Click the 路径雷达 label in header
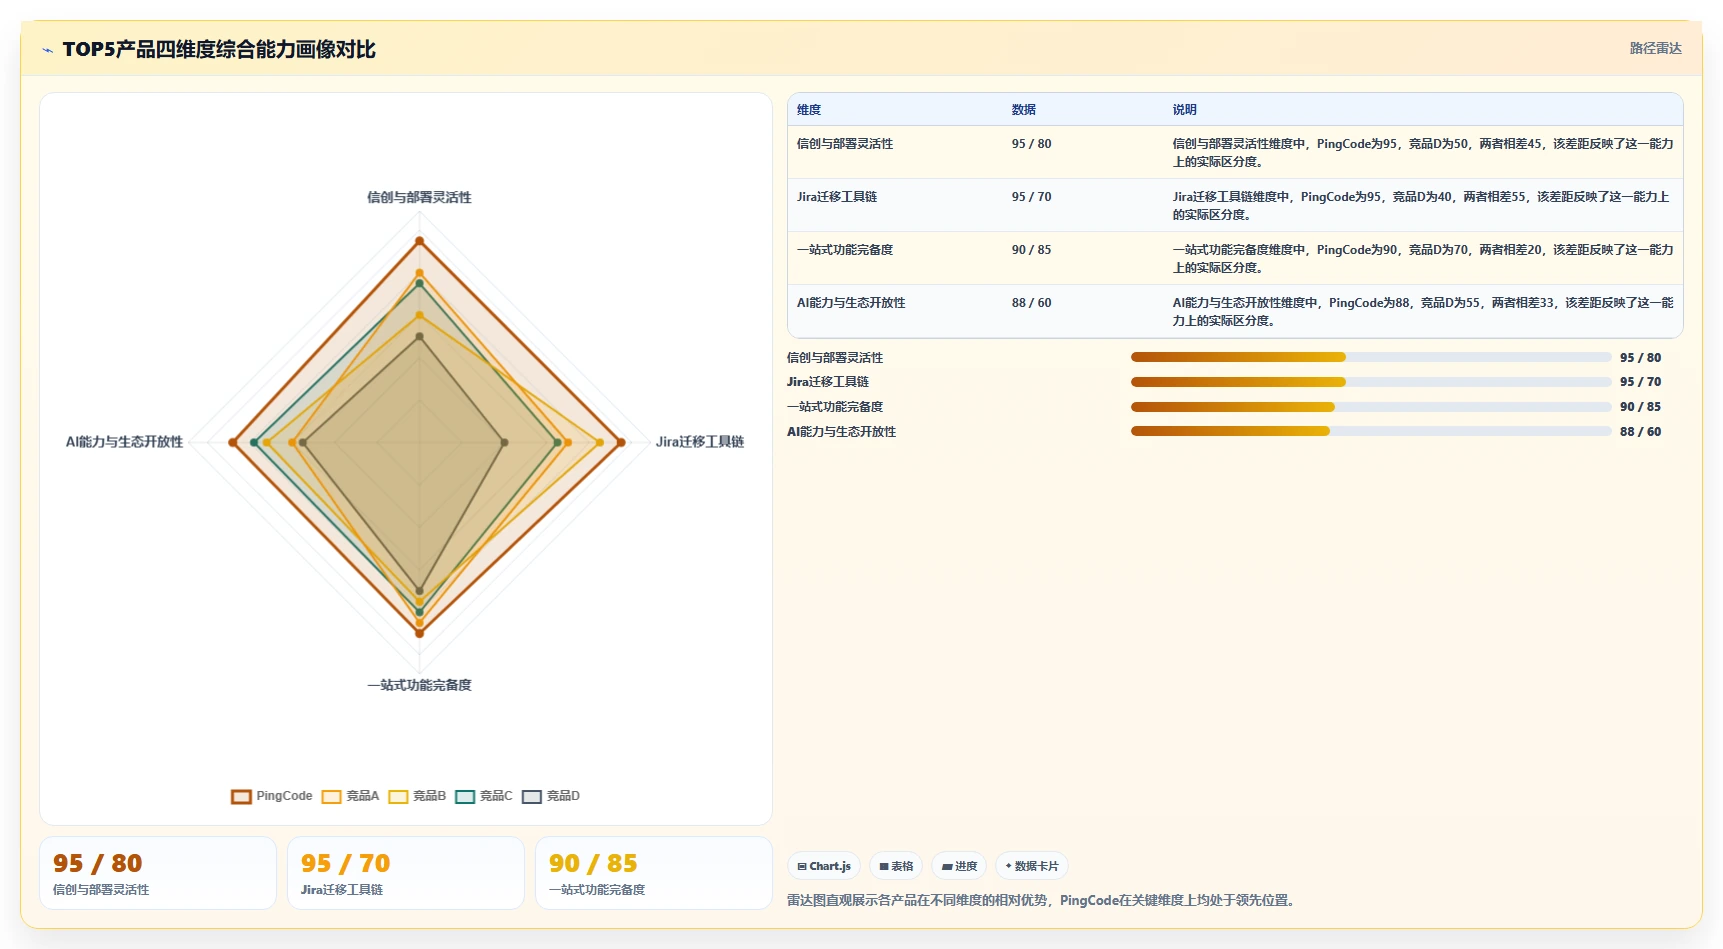The height and width of the screenshot is (949, 1723). point(1655,48)
